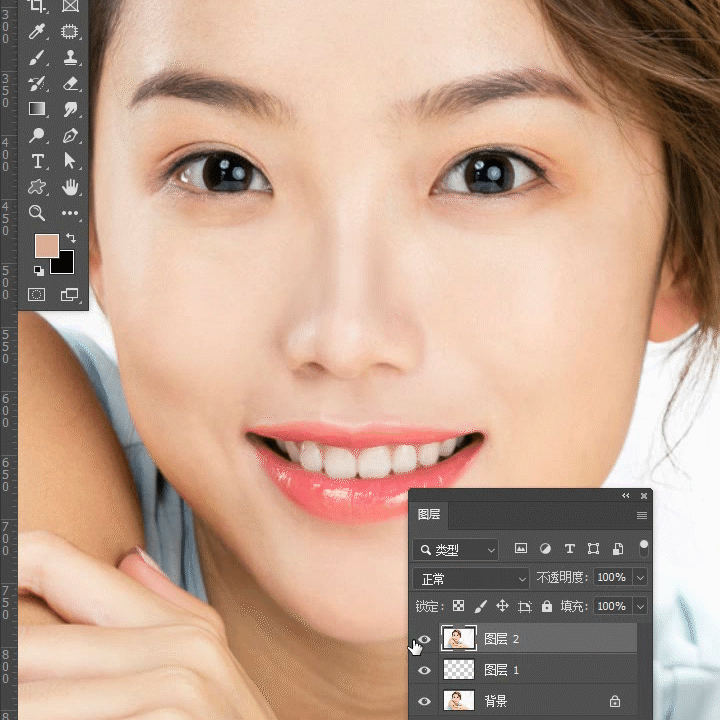720x720 pixels.
Task: Filter layers by adjustment layers
Action: coord(545,548)
